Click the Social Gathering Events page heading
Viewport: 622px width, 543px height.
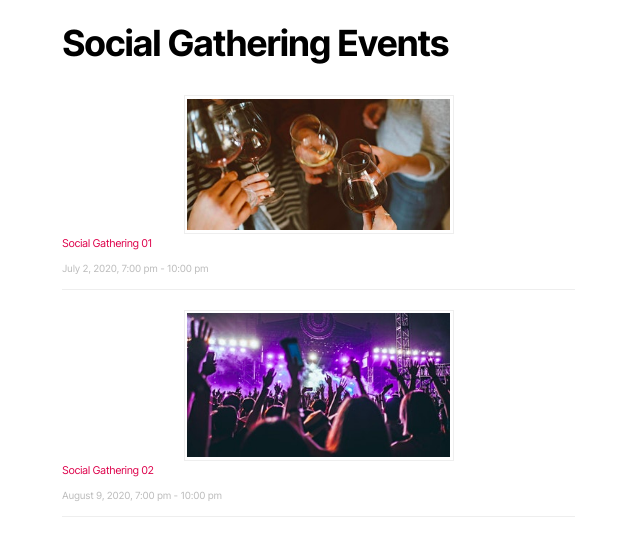(x=255, y=44)
